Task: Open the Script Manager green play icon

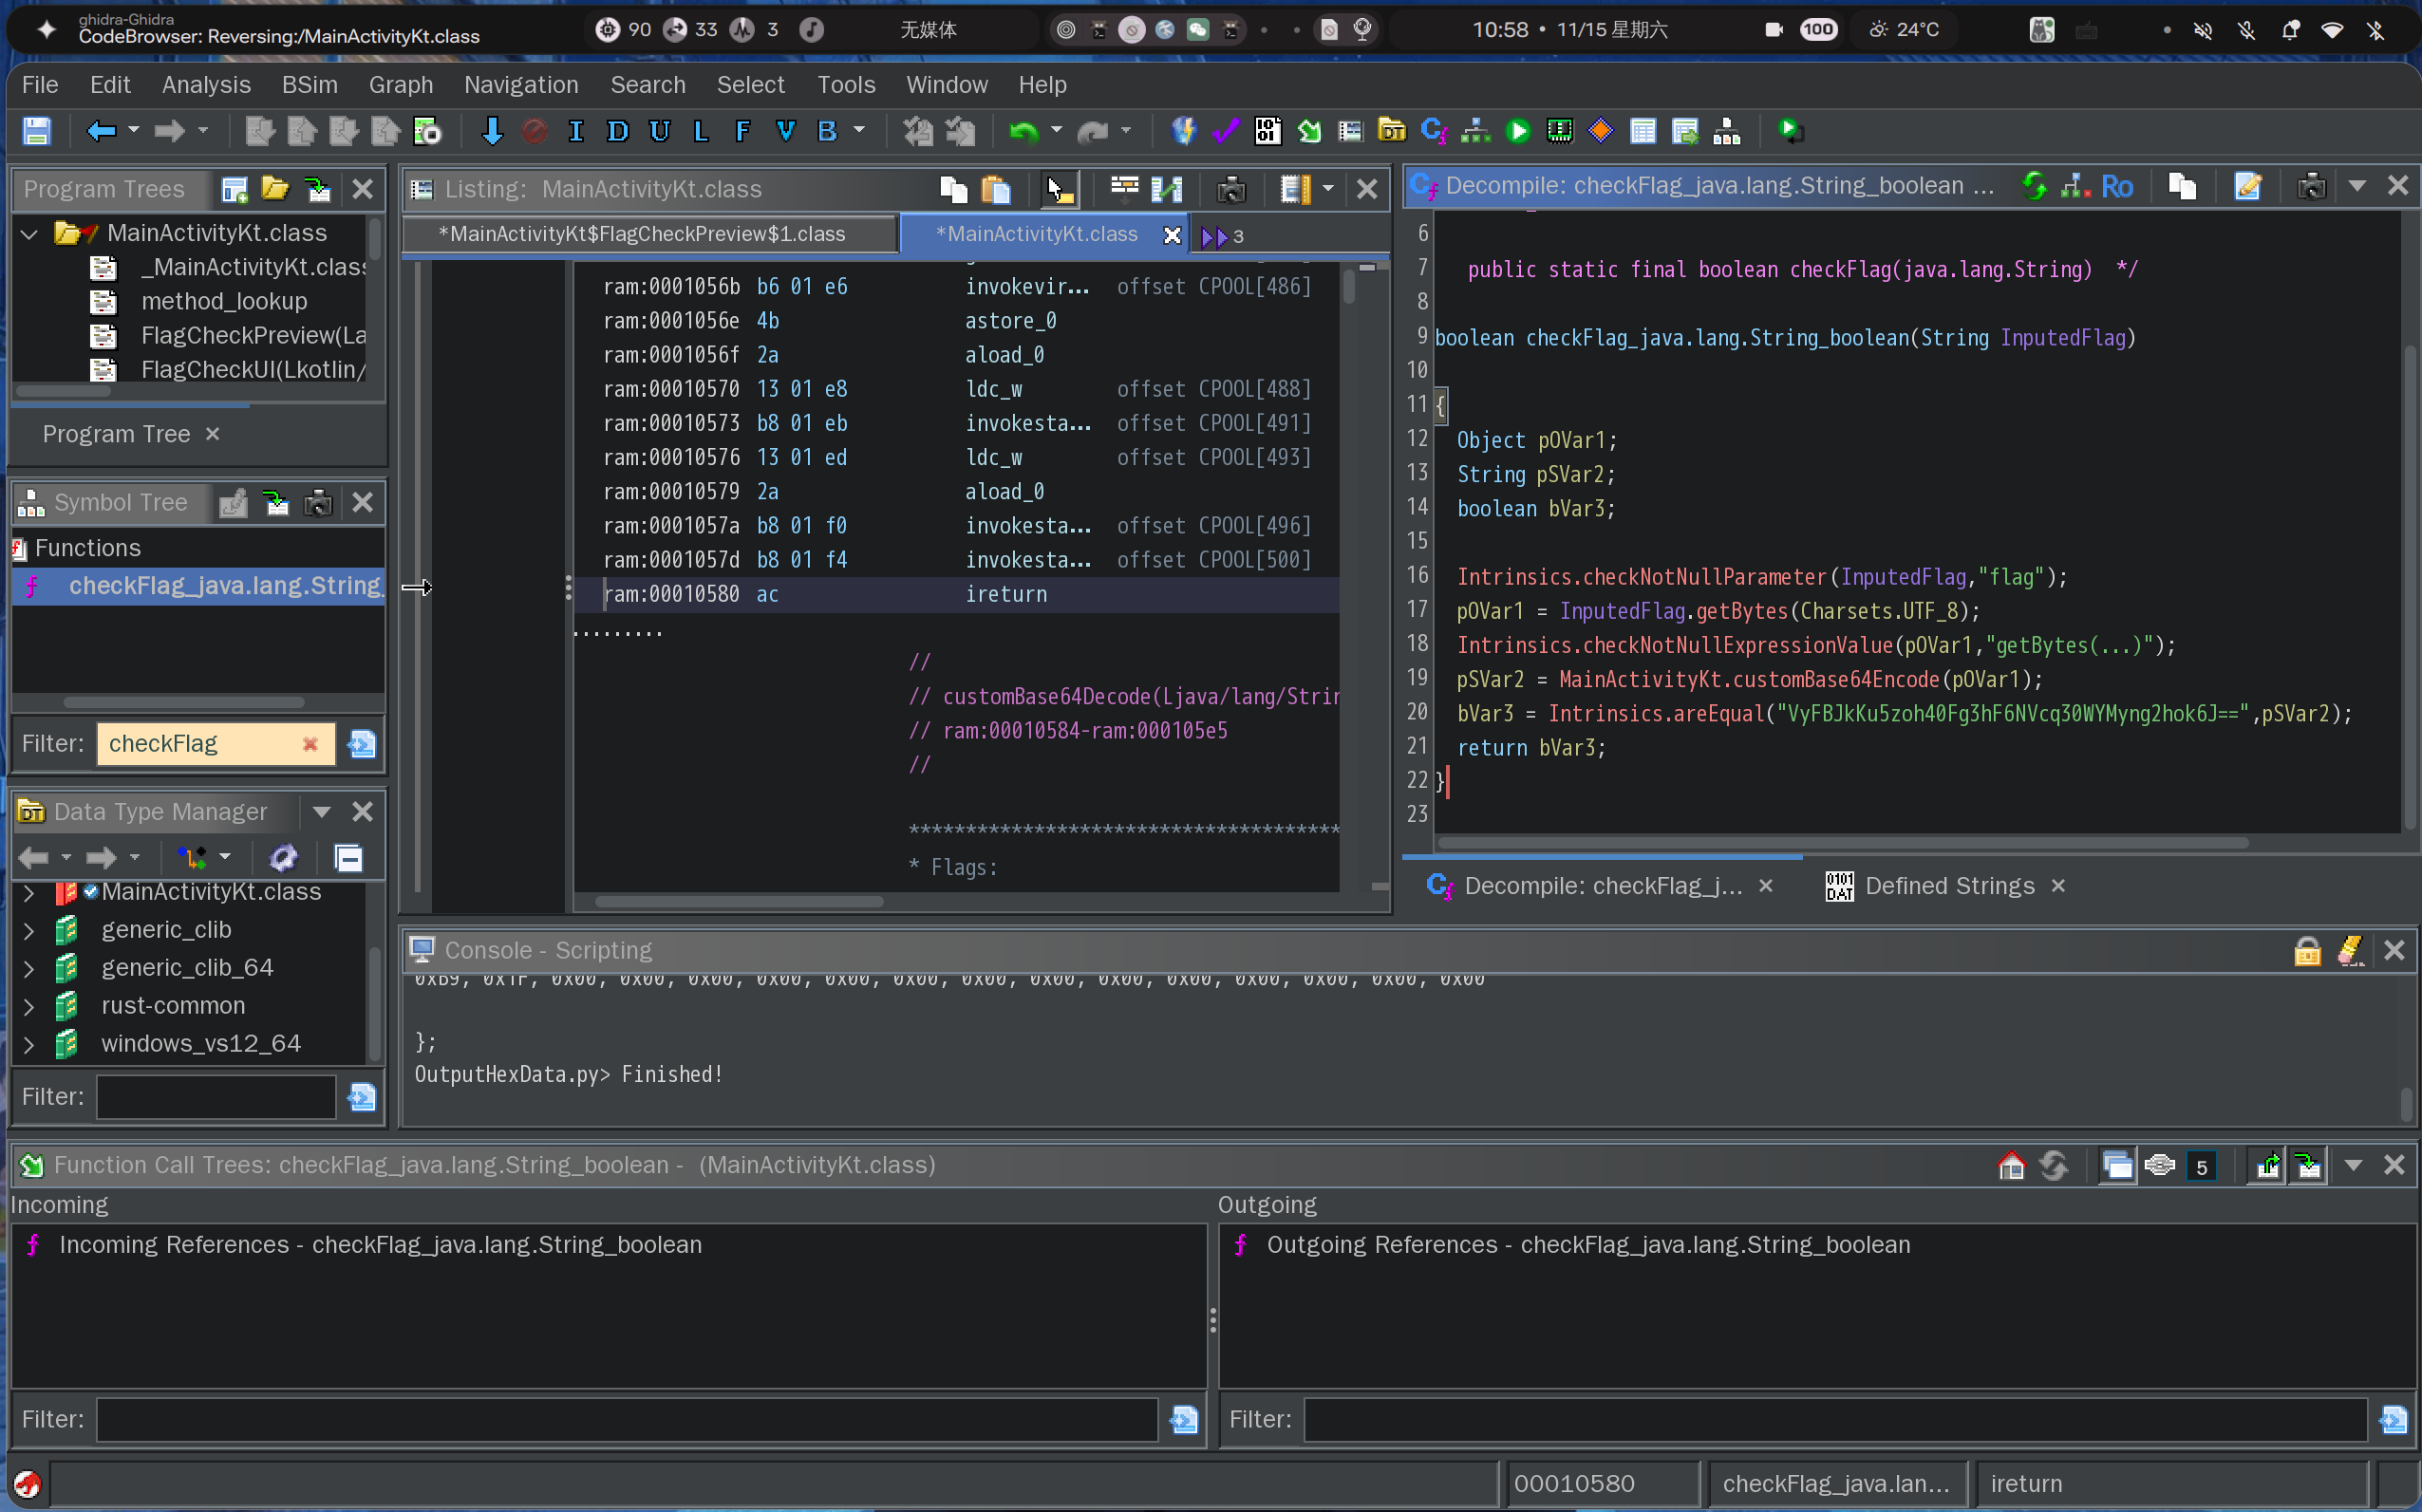Action: pyautogui.click(x=1517, y=131)
